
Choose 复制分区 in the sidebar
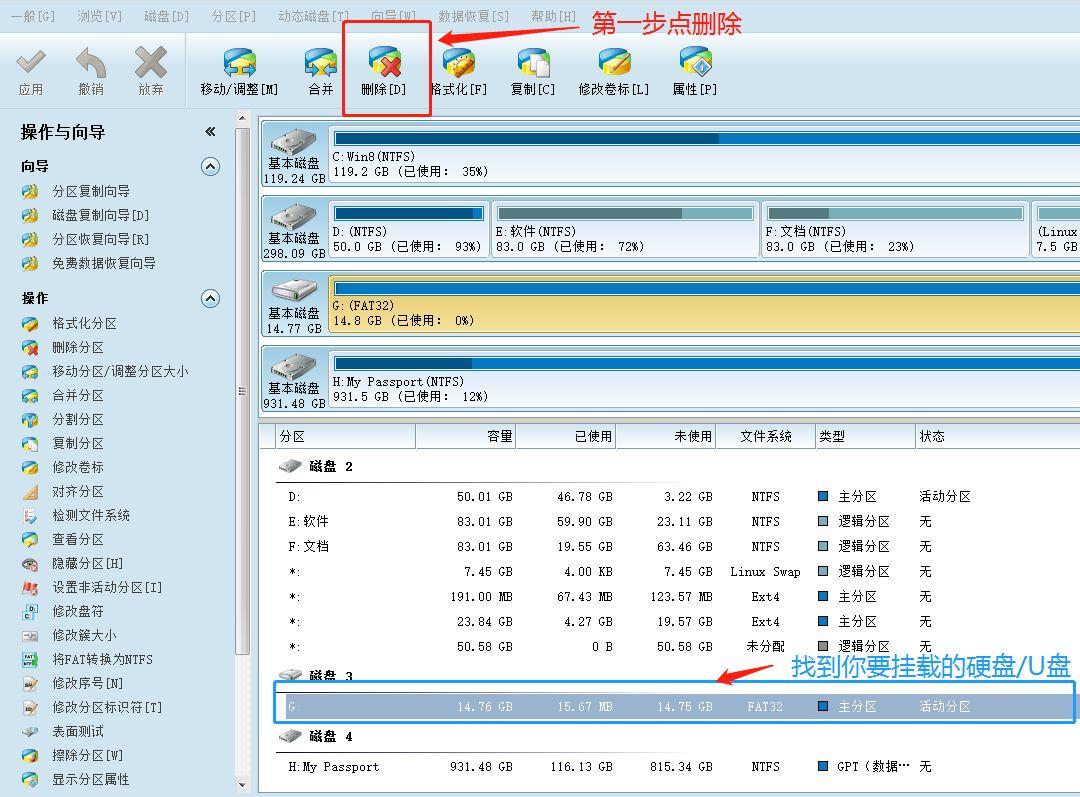click(x=78, y=443)
